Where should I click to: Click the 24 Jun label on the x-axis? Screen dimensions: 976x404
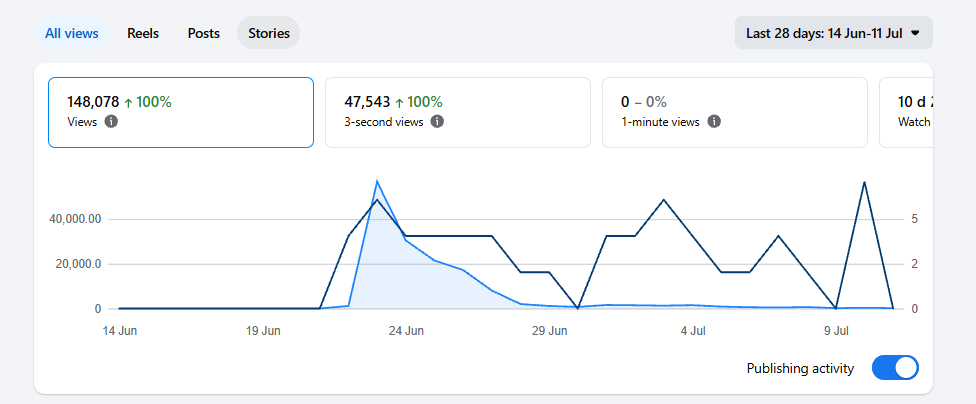point(406,331)
